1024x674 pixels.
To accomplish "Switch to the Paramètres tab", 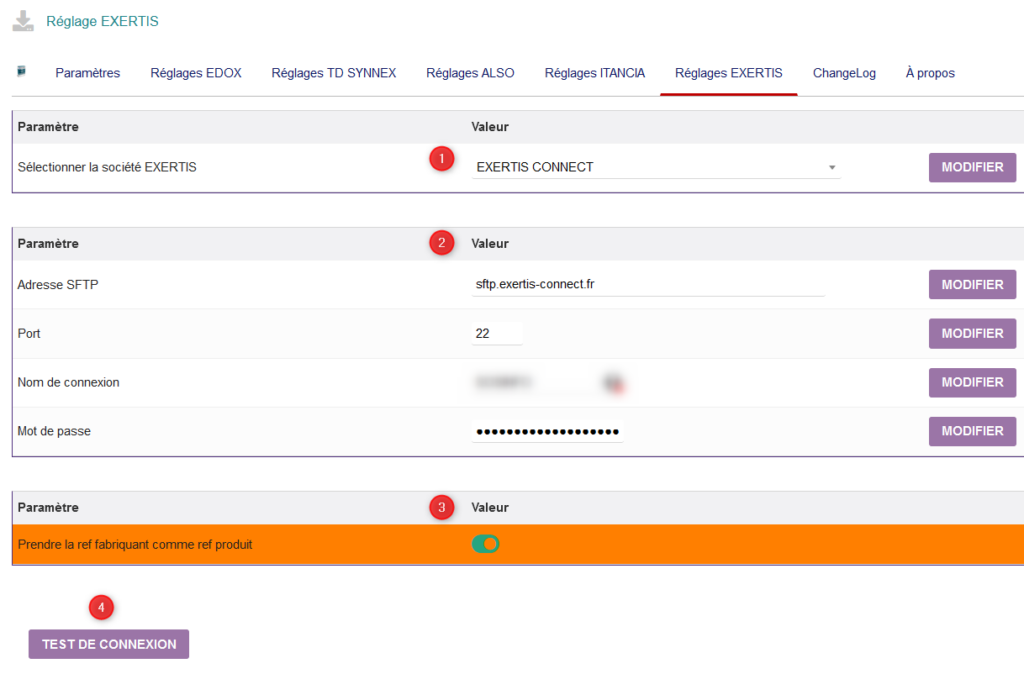I will 88,73.
